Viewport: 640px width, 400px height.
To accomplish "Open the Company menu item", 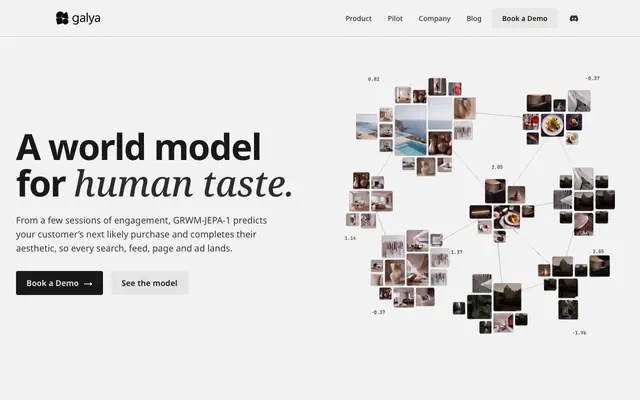I will pos(434,18).
